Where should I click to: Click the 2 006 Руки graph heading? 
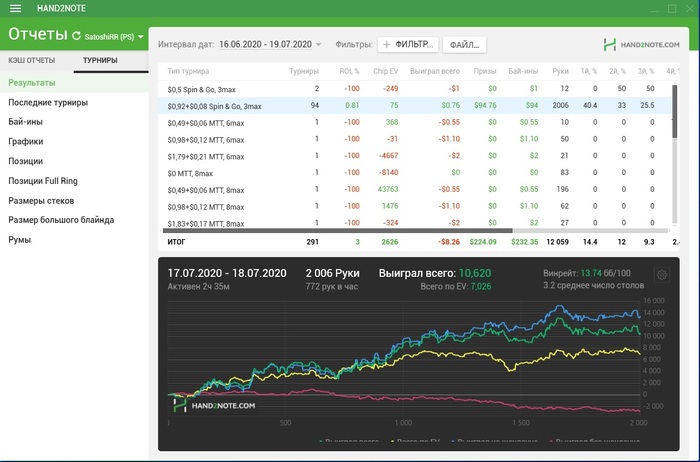click(x=332, y=273)
